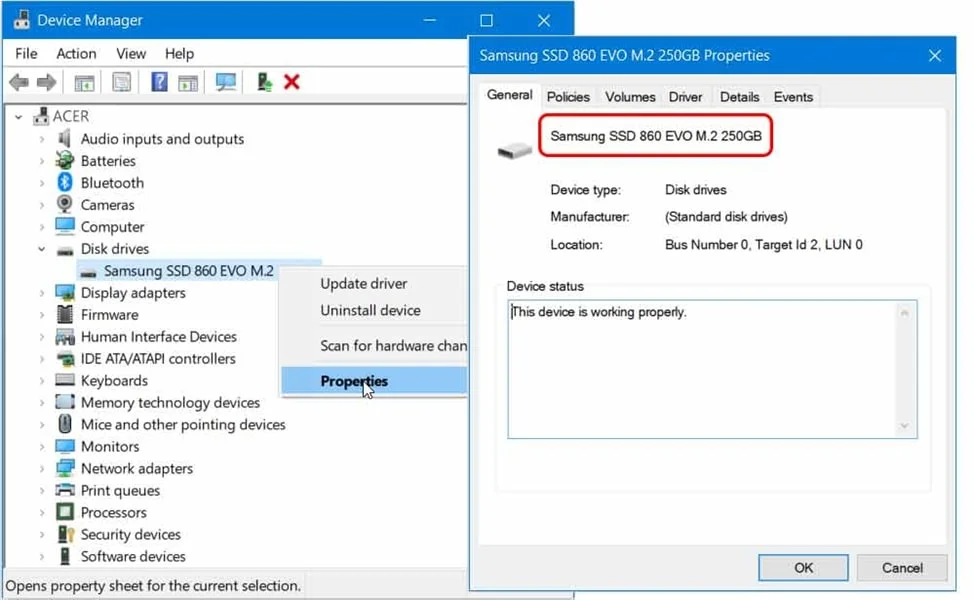Click the Mice and other pointing devices icon
975x600 pixels.
point(65,424)
